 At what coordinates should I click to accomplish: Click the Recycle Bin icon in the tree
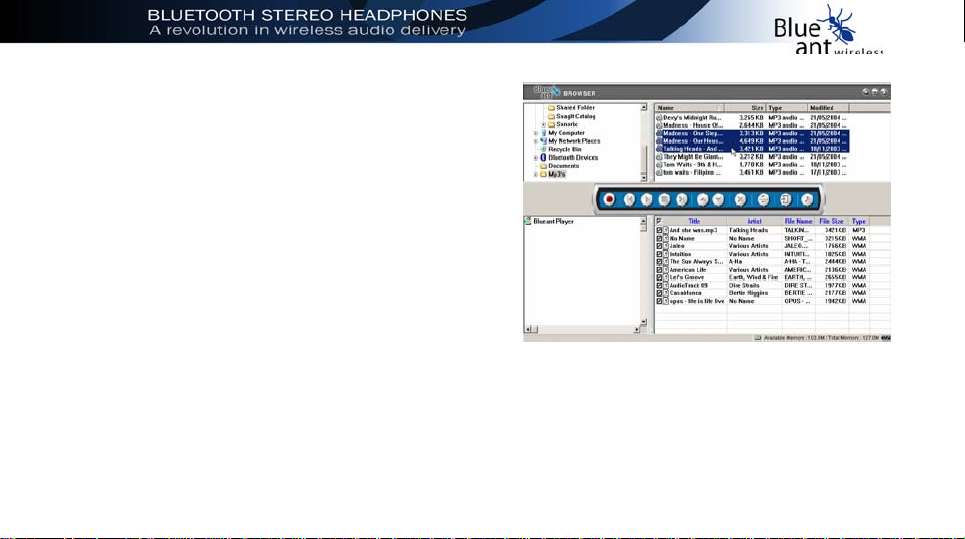(543, 149)
